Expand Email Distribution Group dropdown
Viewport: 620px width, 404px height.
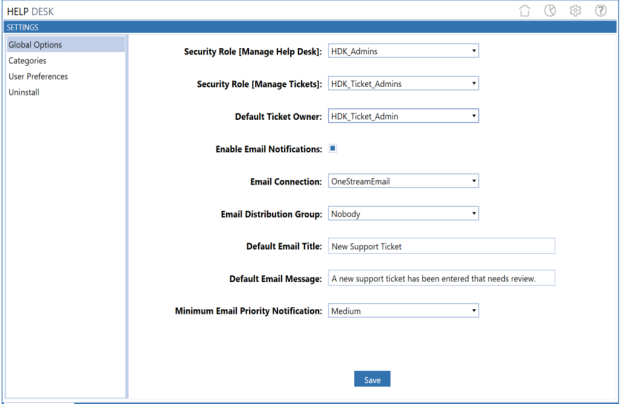[x=403, y=213]
